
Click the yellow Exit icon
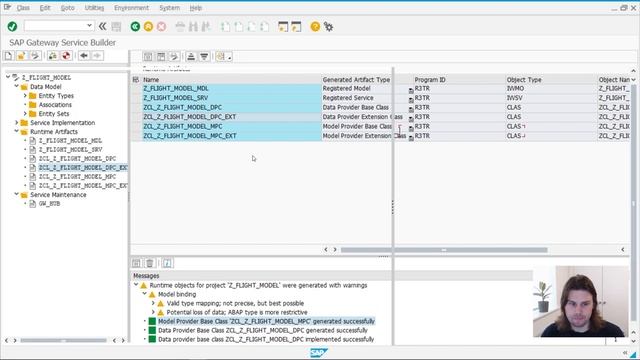tap(148, 27)
